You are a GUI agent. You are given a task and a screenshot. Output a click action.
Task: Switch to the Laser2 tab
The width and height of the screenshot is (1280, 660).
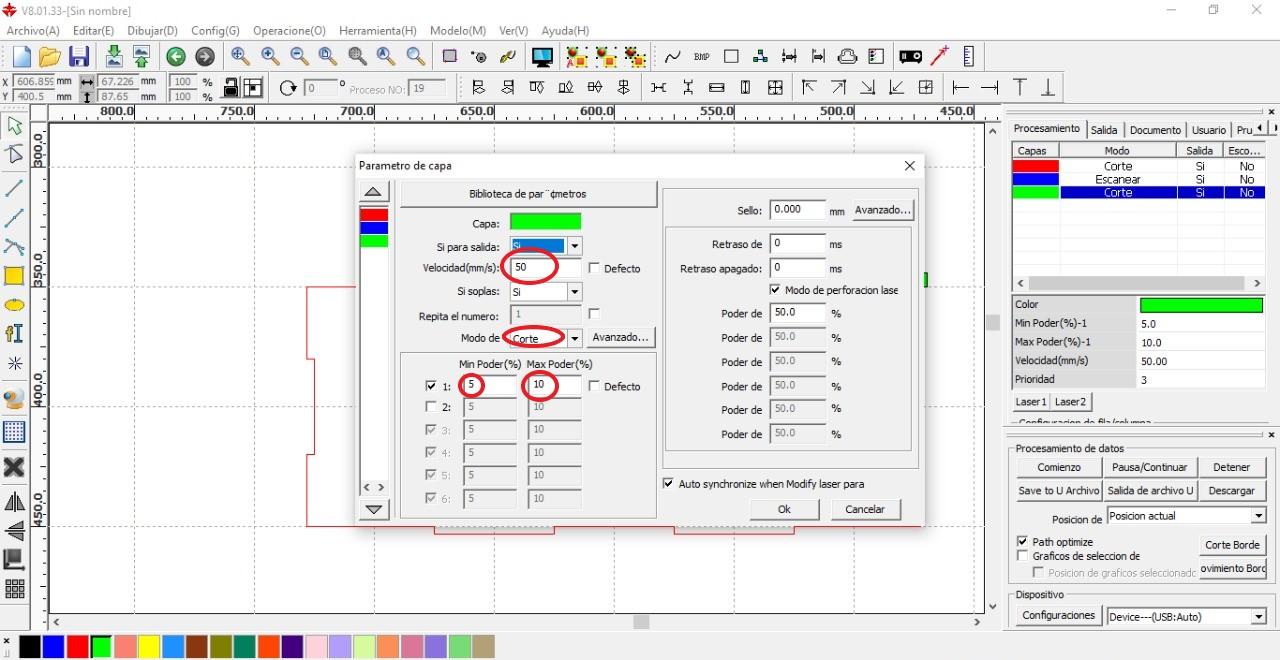1070,402
